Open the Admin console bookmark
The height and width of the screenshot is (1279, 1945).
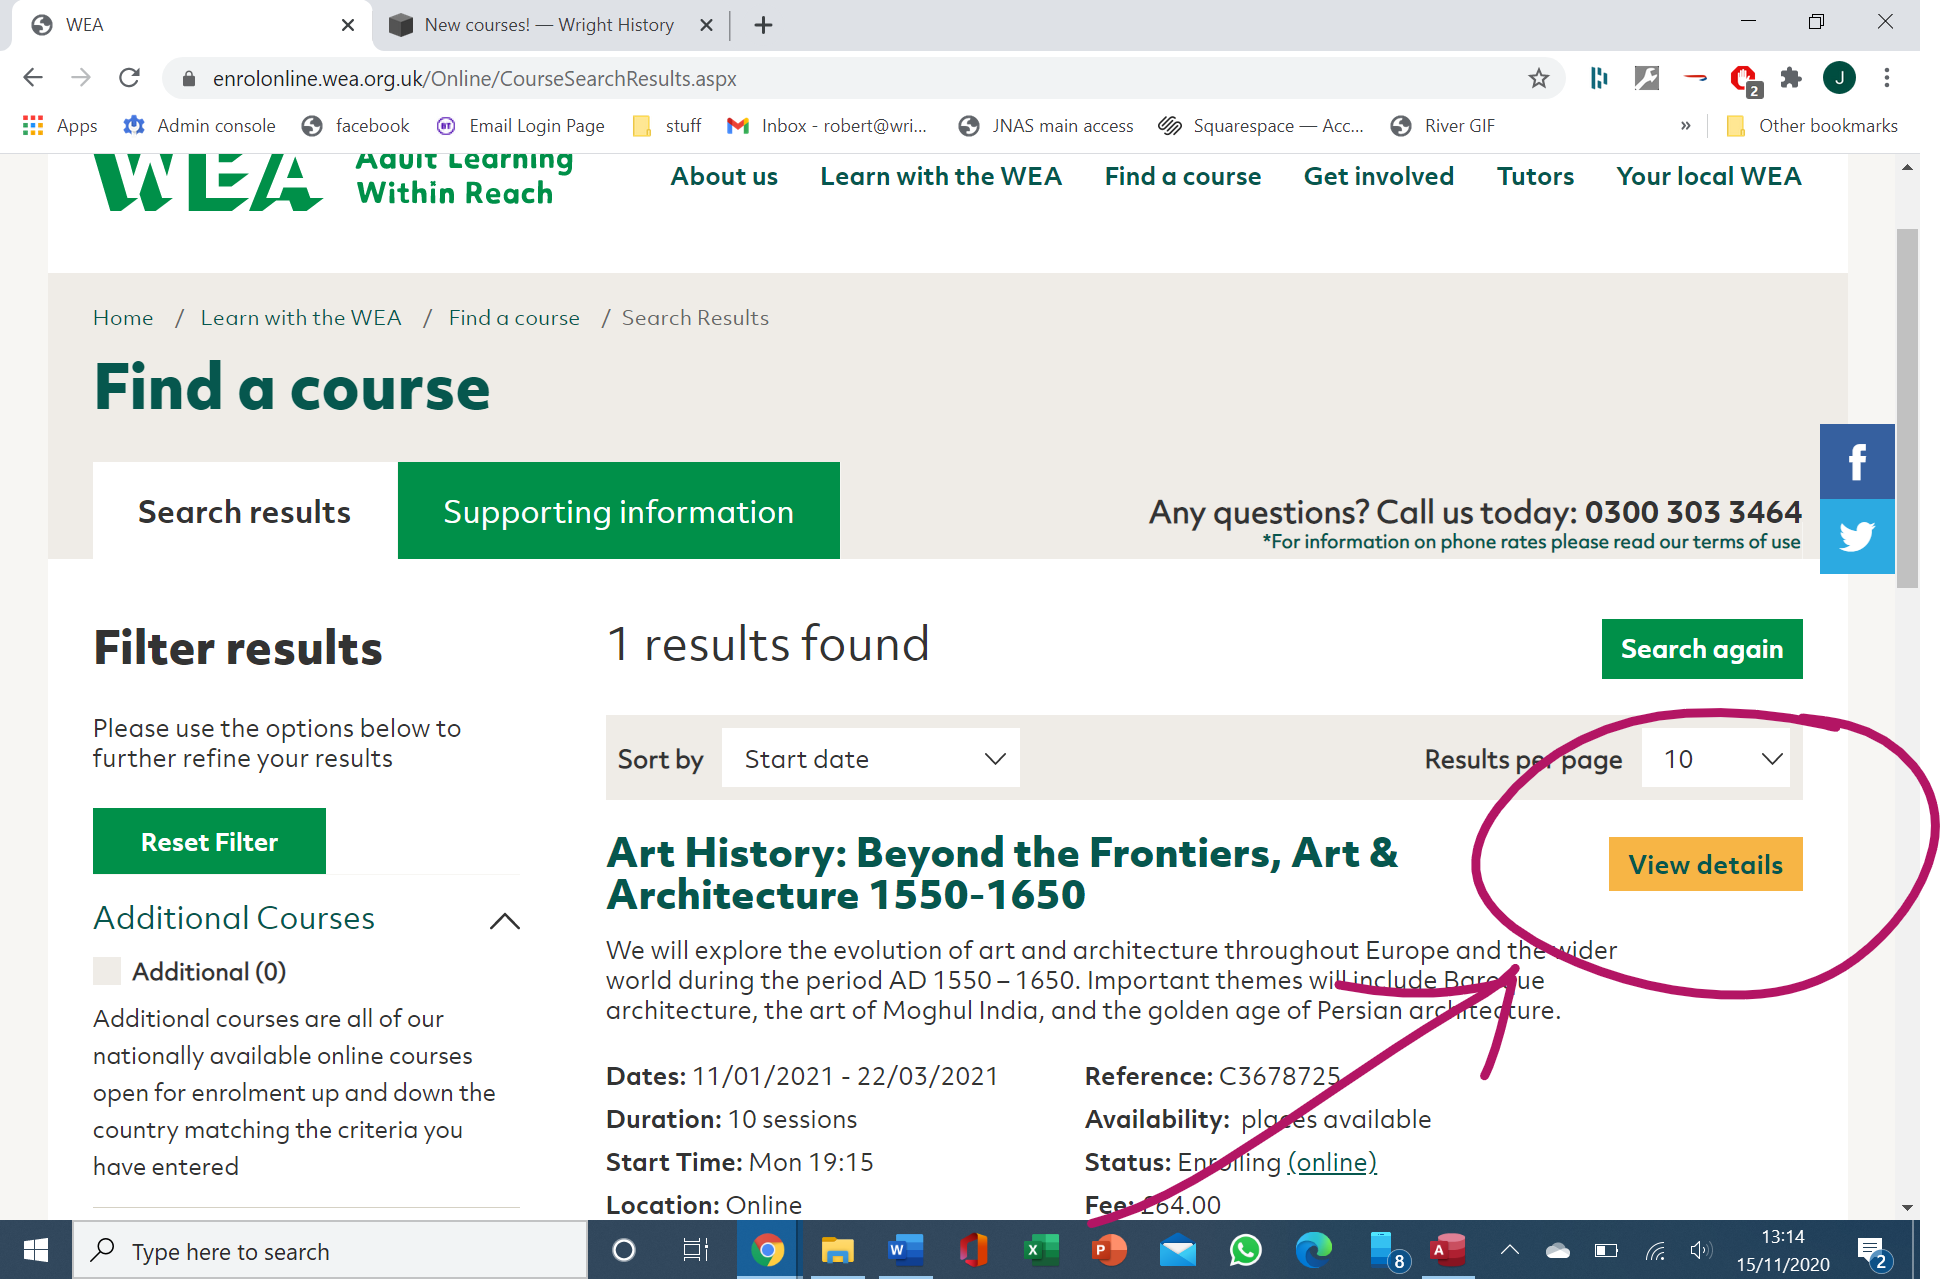coord(199,125)
